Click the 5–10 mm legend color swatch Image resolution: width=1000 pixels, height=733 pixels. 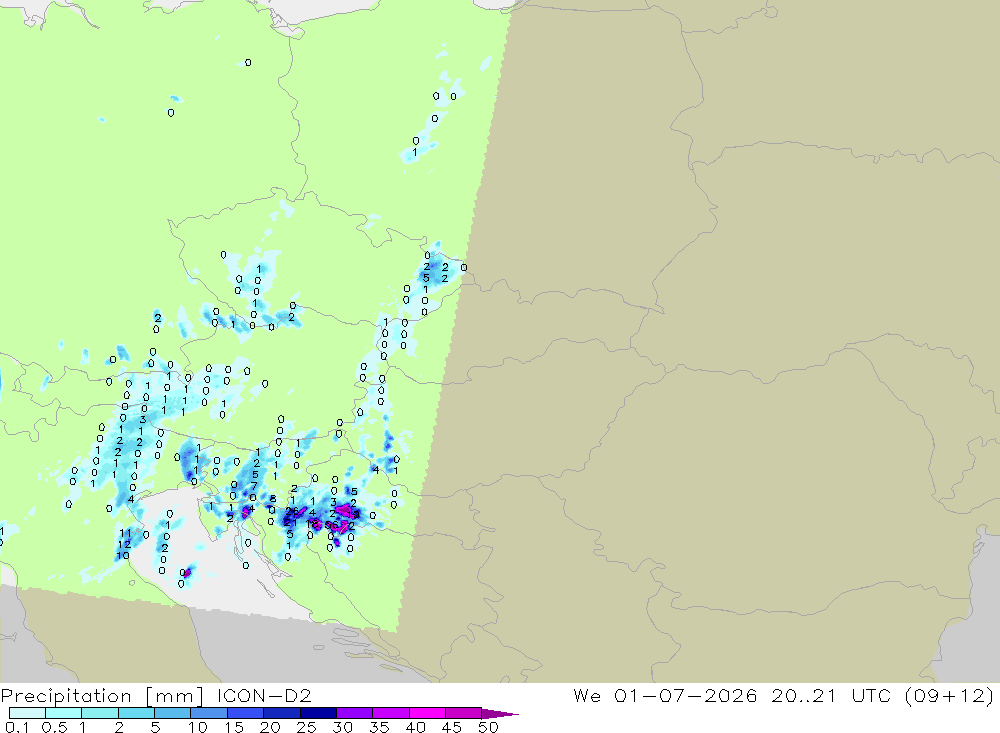(x=173, y=713)
